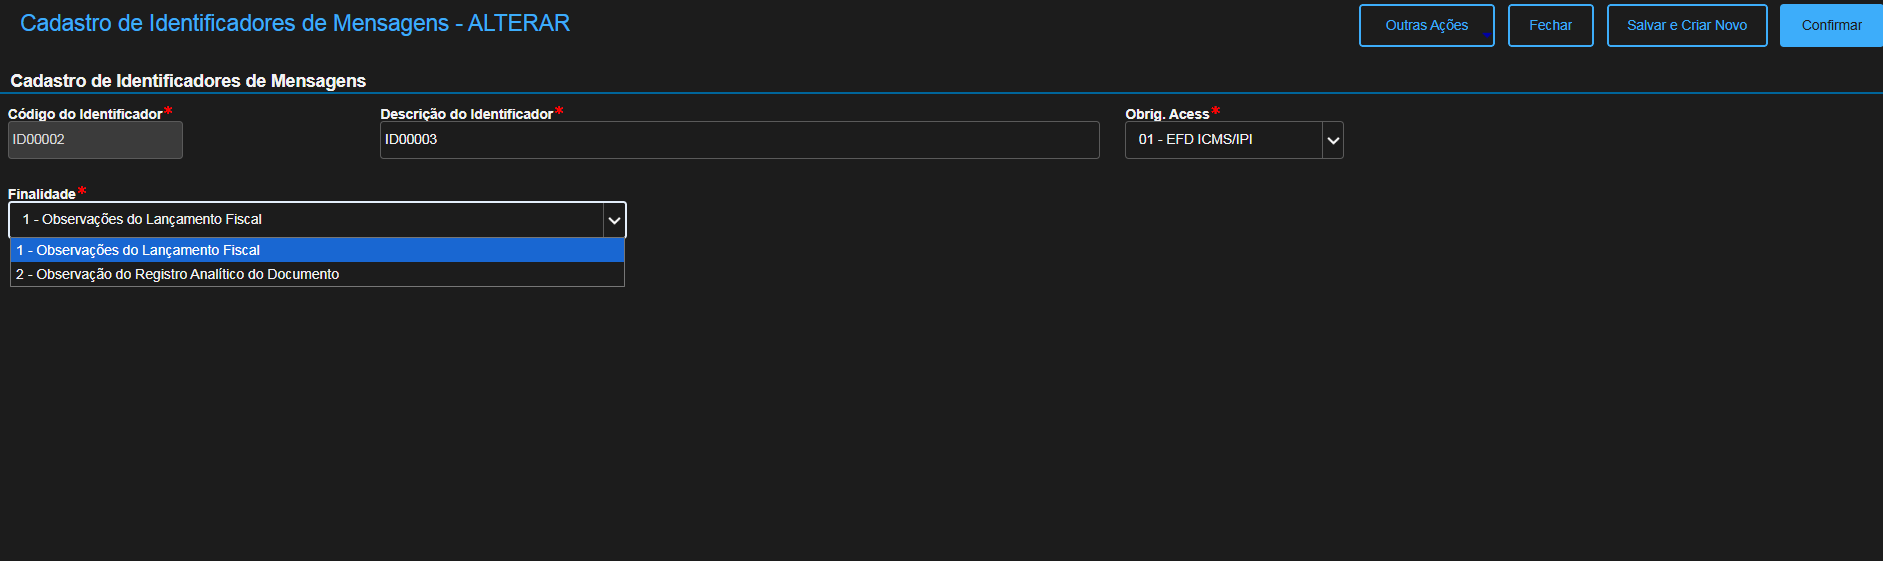Click the Obrig. Acess label text

pyautogui.click(x=1167, y=114)
